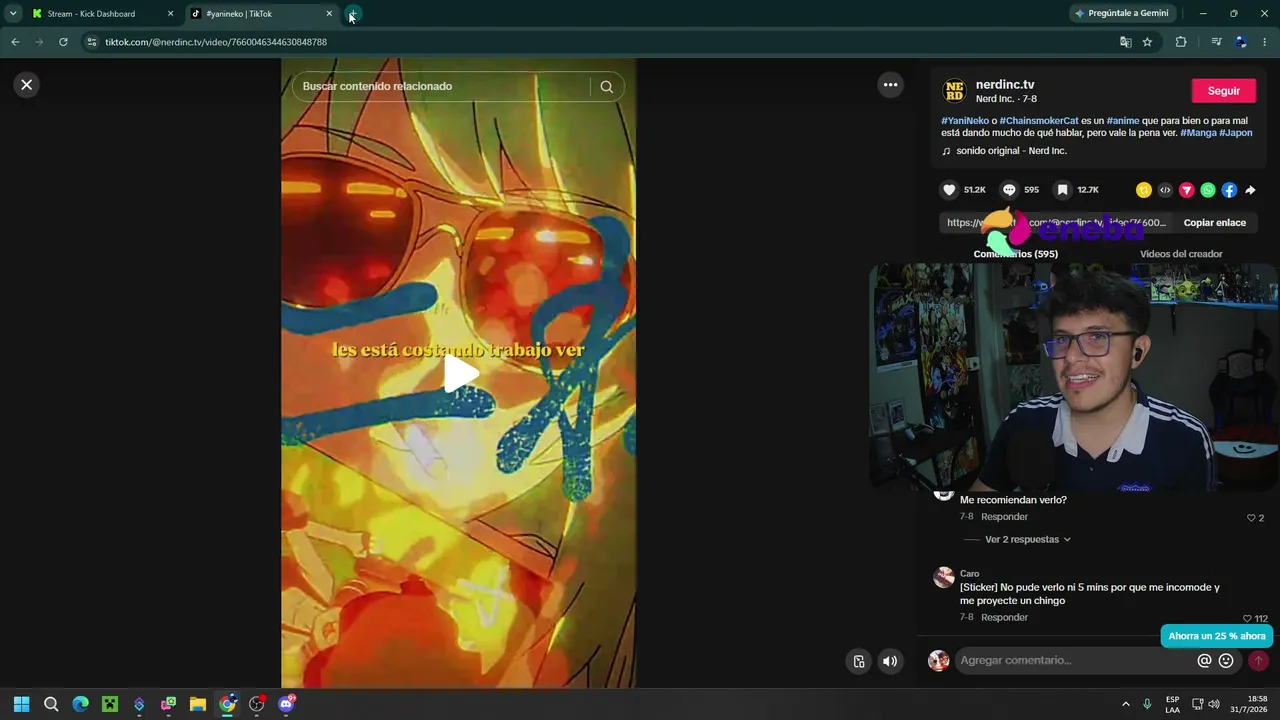Viewport: 1280px width, 720px height.
Task: Open the Google Translate page icon
Action: [1126, 42]
